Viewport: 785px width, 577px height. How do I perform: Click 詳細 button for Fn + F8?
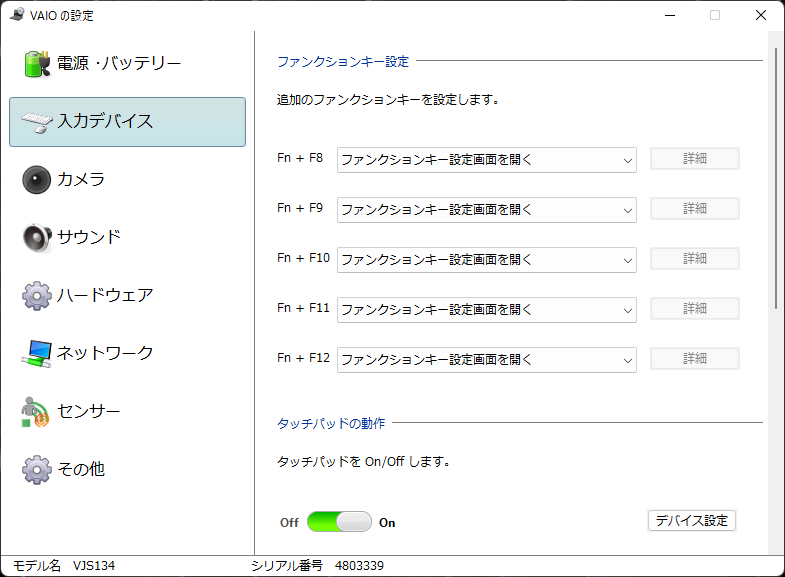tap(695, 159)
